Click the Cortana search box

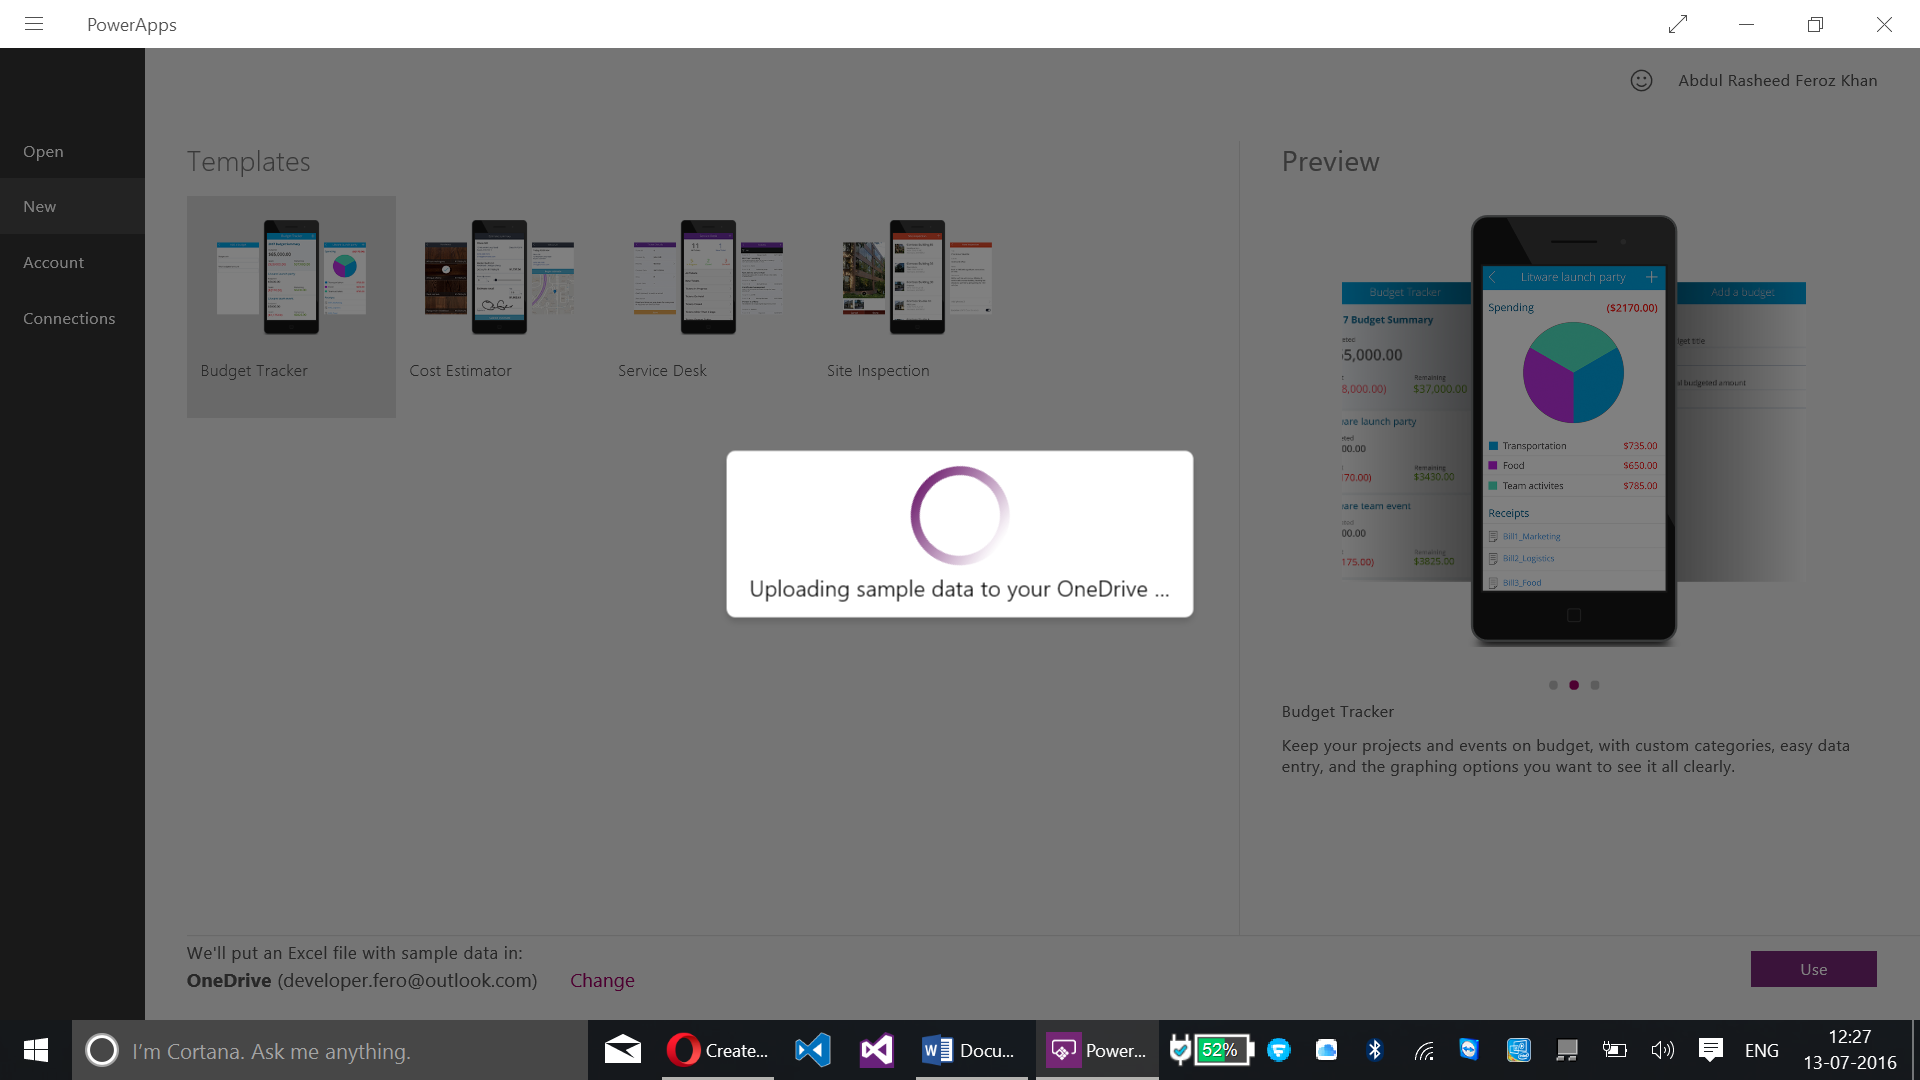pyautogui.click(x=330, y=1050)
